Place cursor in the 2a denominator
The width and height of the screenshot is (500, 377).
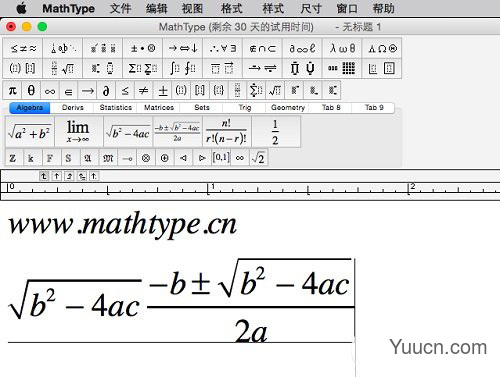(251, 331)
